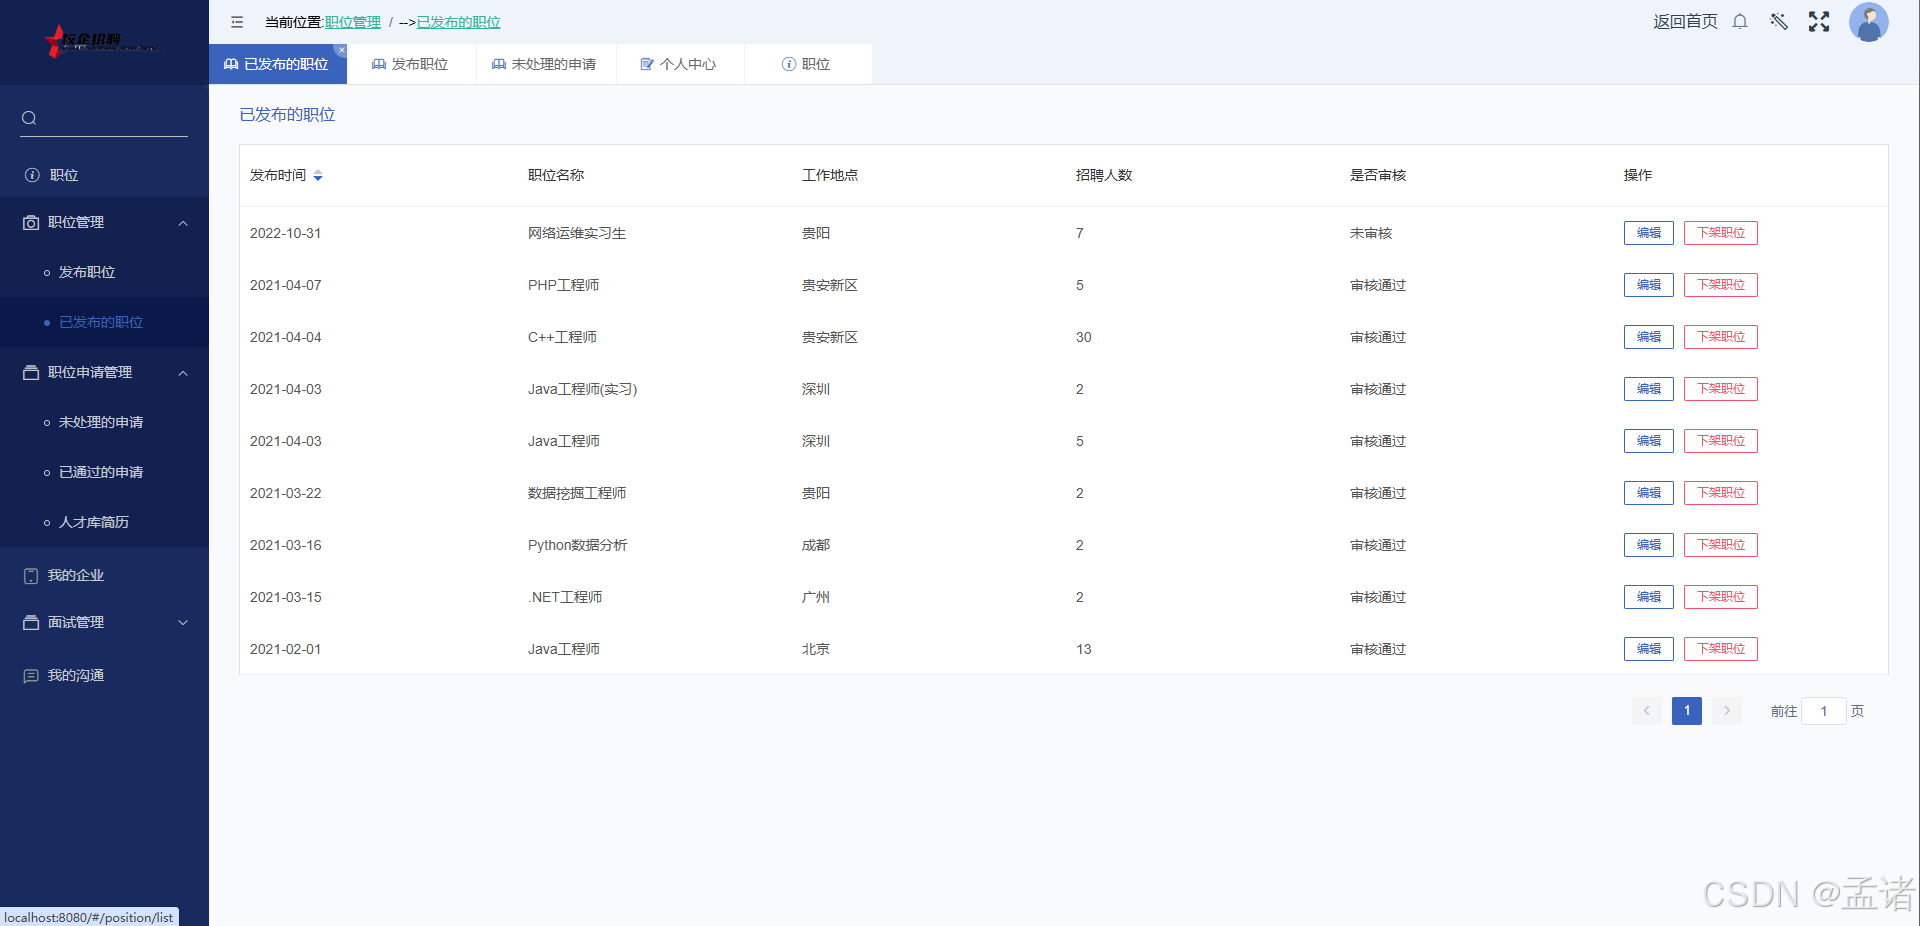
Task: Take down the Java工程师 Beijing position
Action: pos(1720,649)
